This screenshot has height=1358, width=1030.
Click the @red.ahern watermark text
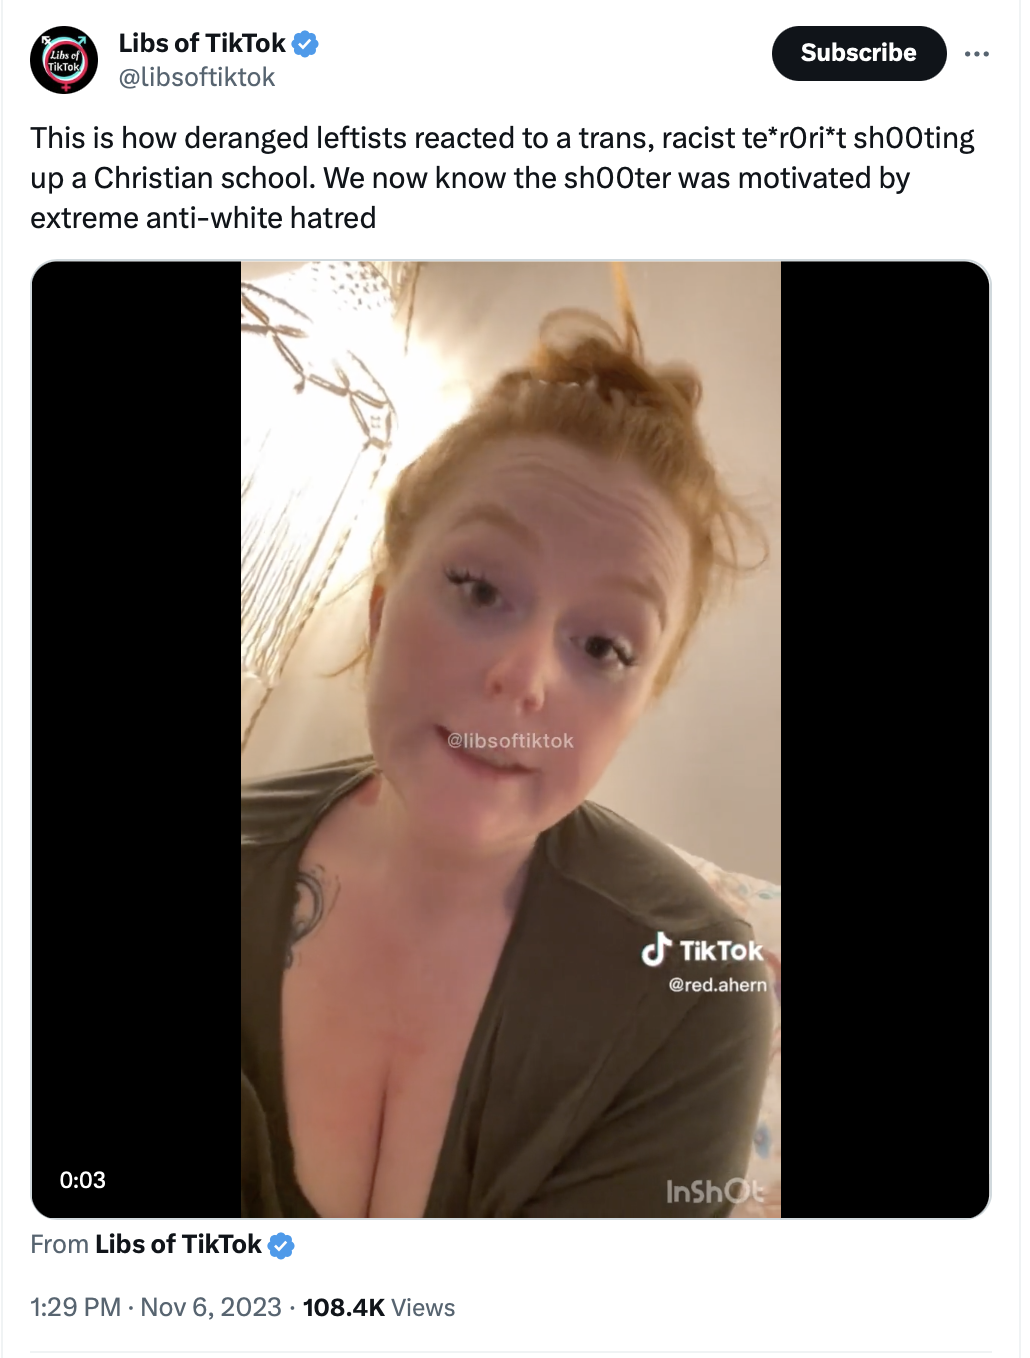(x=718, y=985)
